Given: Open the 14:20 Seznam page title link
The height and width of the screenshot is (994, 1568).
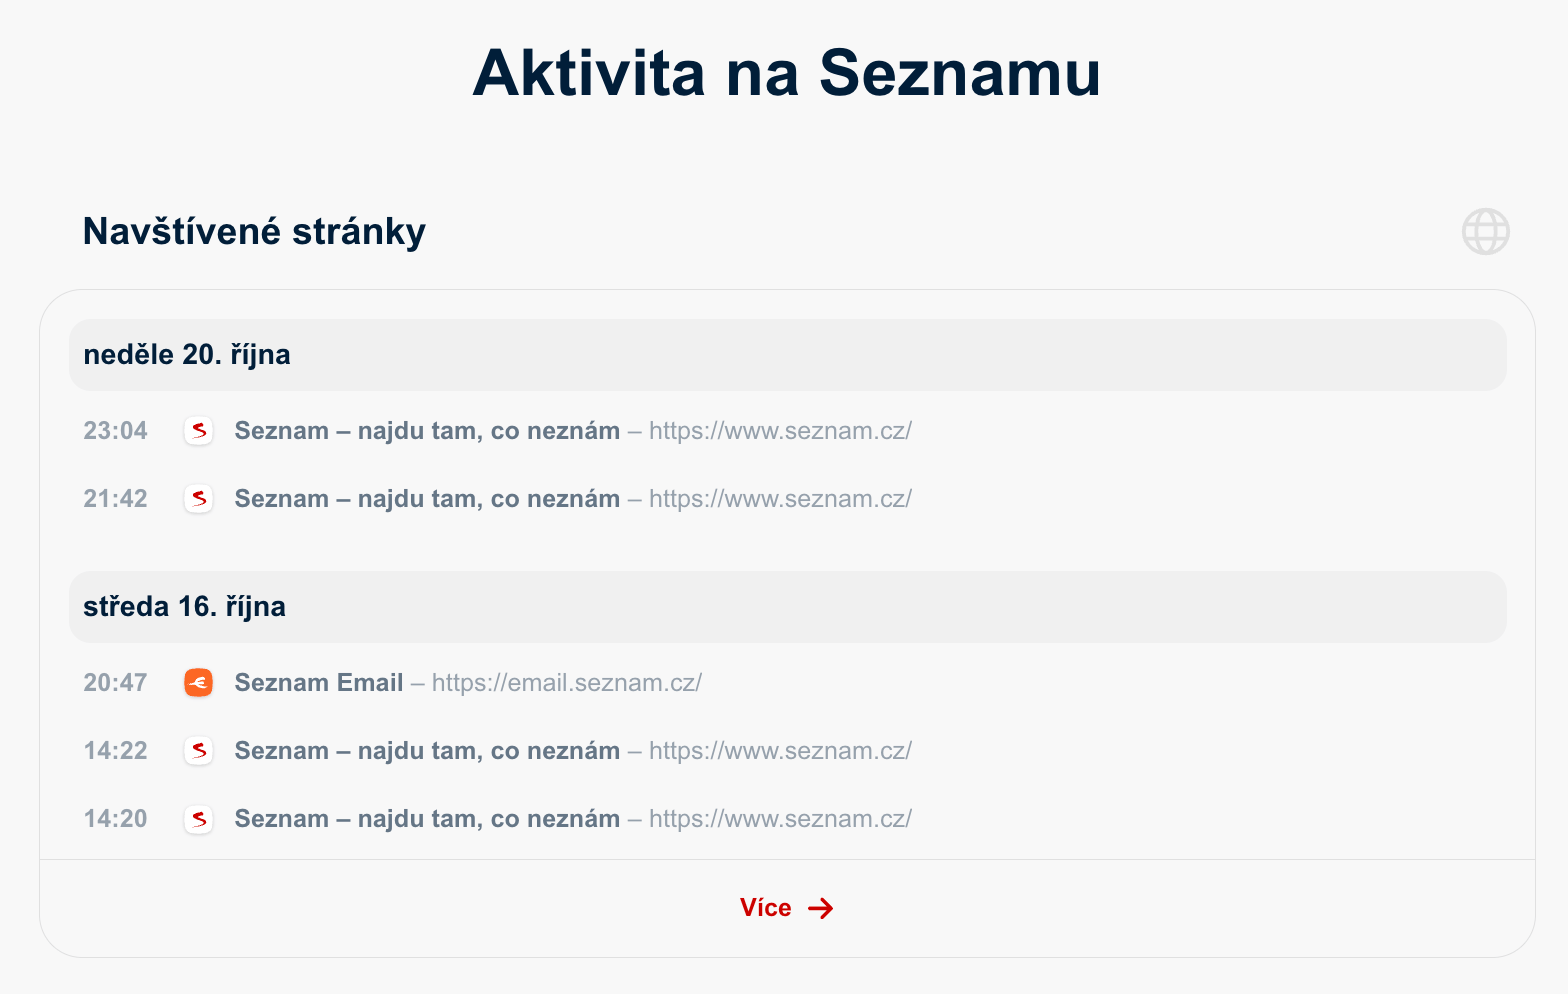Looking at the screenshot, I should coord(427,819).
